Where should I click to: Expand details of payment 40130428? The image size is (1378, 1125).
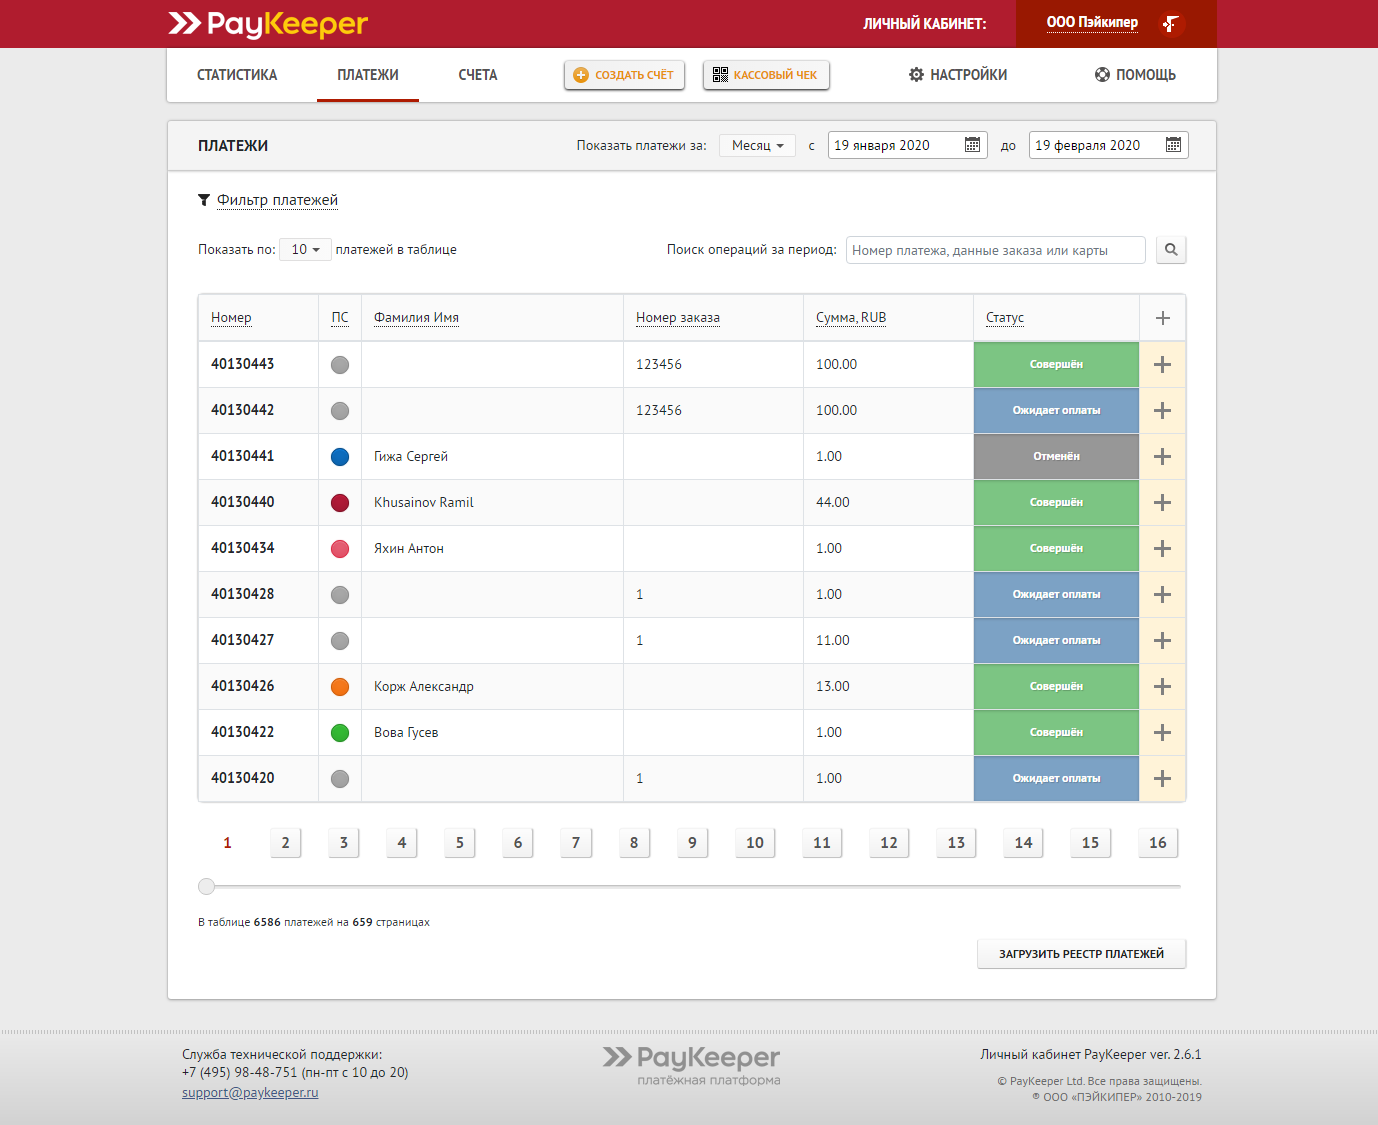pyautogui.click(x=1162, y=594)
